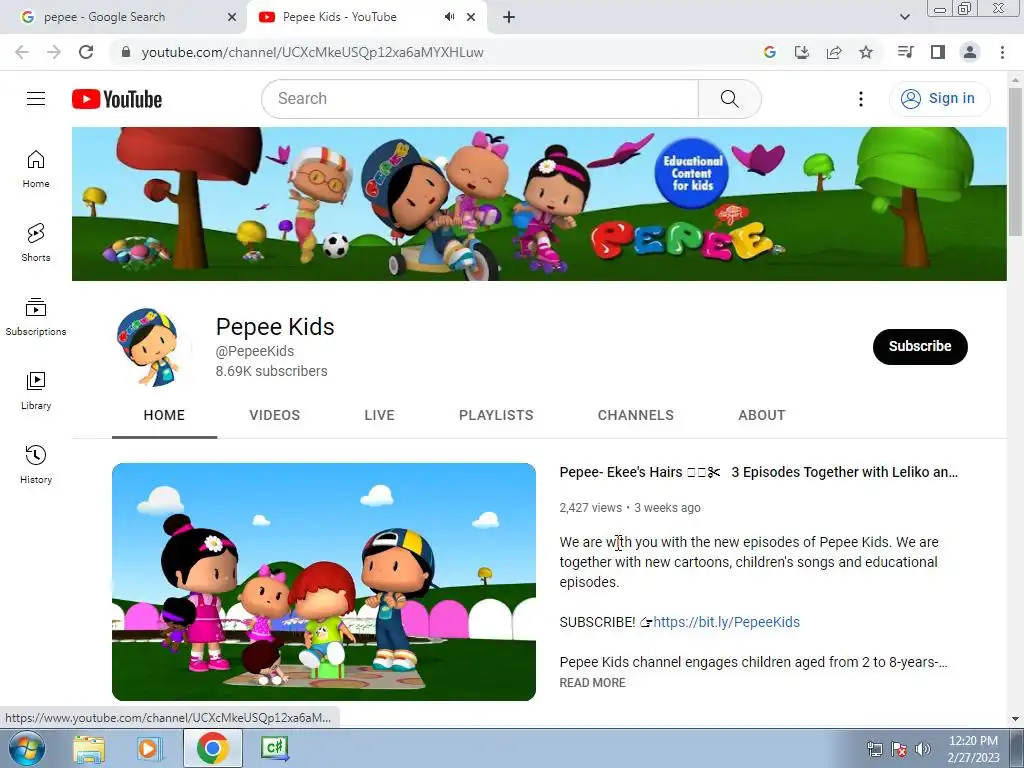Click Chrome icon in taskbar
This screenshot has height=768, width=1024.
pos(212,748)
